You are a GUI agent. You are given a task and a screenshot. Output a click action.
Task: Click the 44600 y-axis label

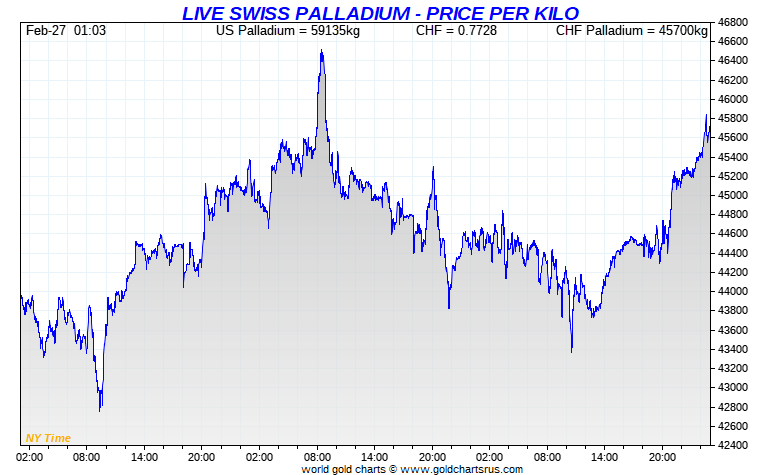[x=732, y=234]
